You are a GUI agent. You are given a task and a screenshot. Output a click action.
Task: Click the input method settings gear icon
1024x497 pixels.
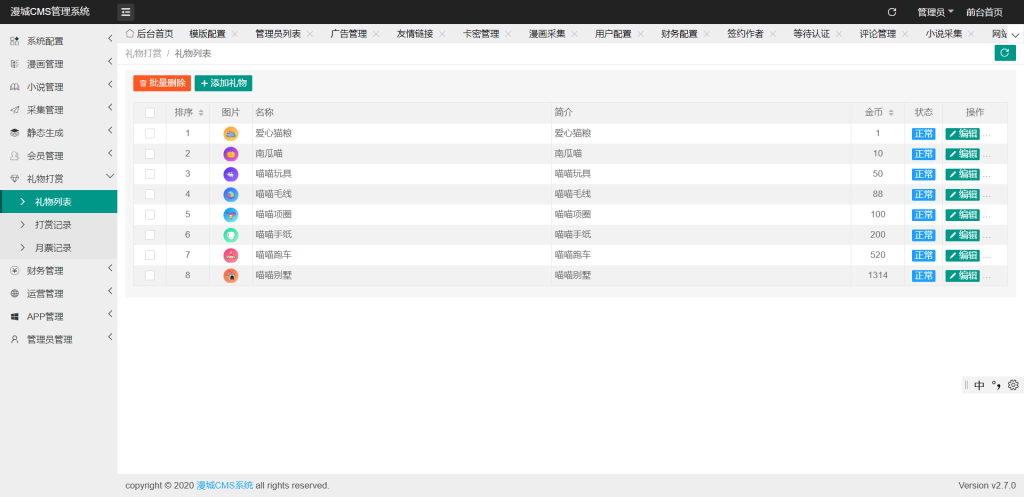(1013, 385)
